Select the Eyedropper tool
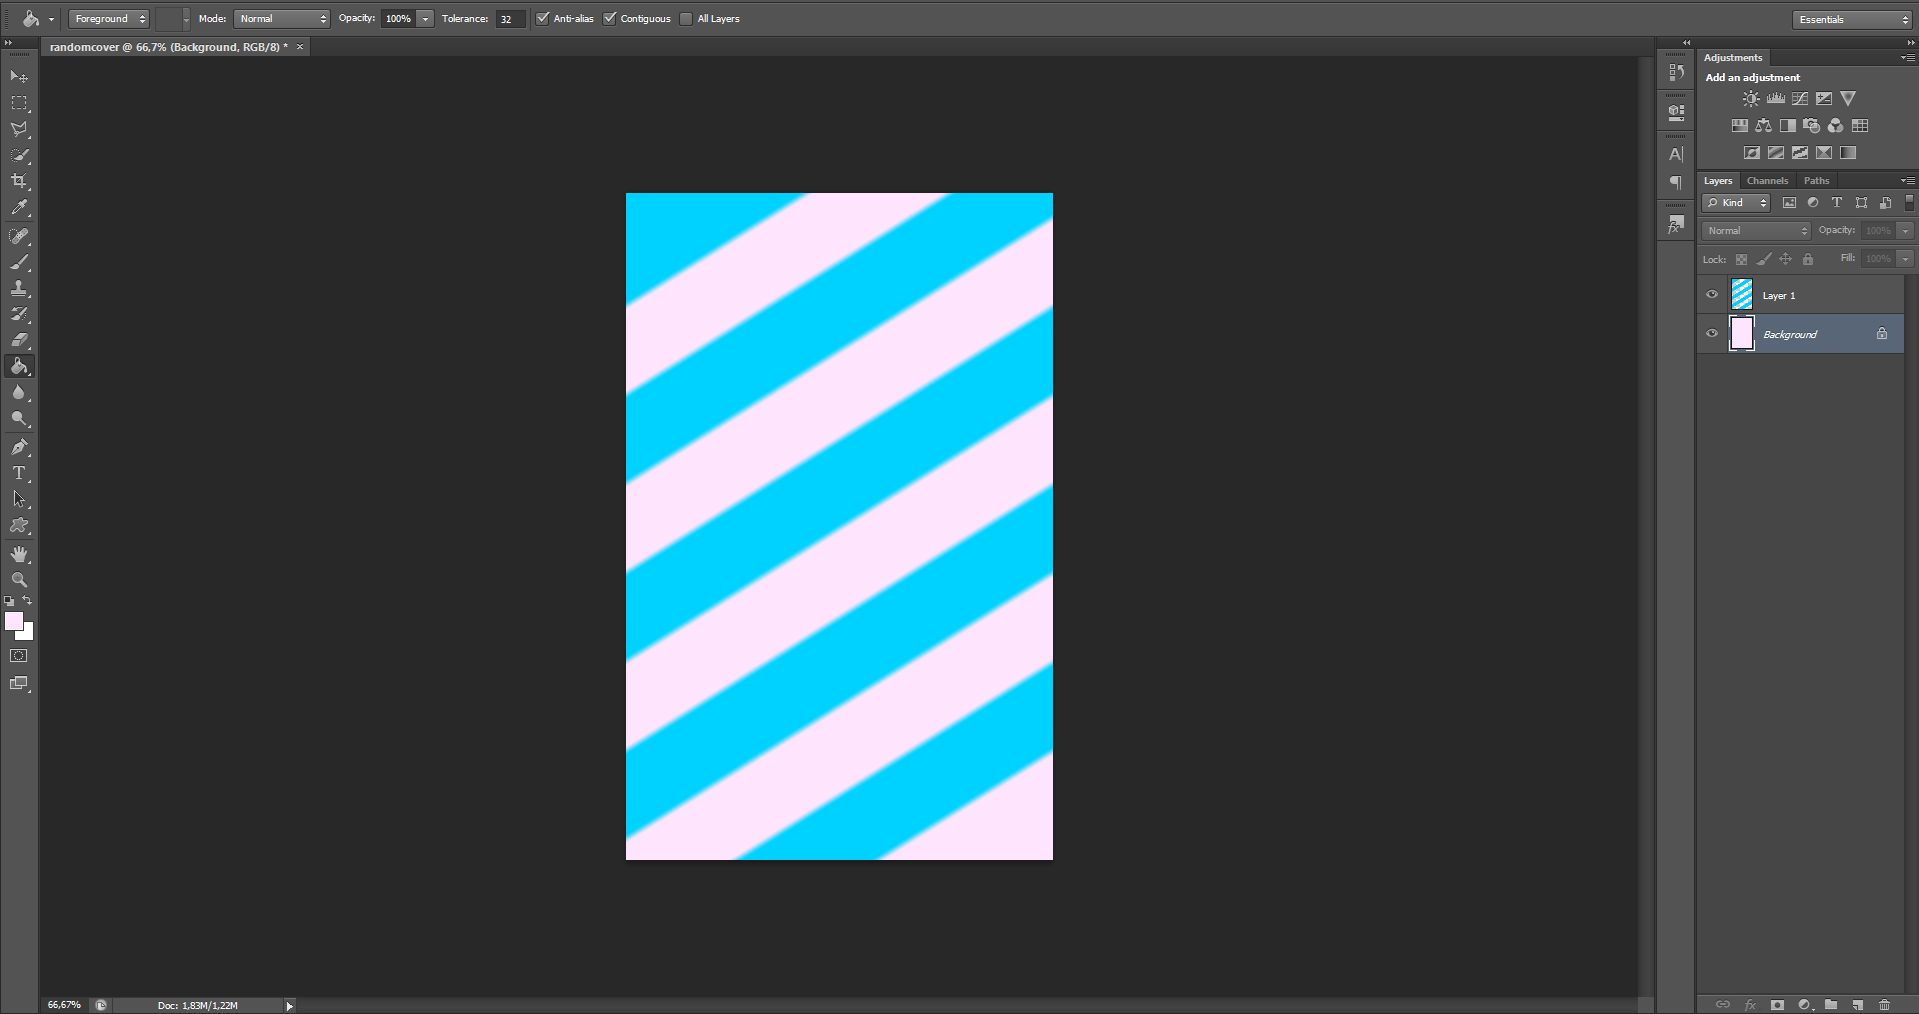 click(19, 207)
